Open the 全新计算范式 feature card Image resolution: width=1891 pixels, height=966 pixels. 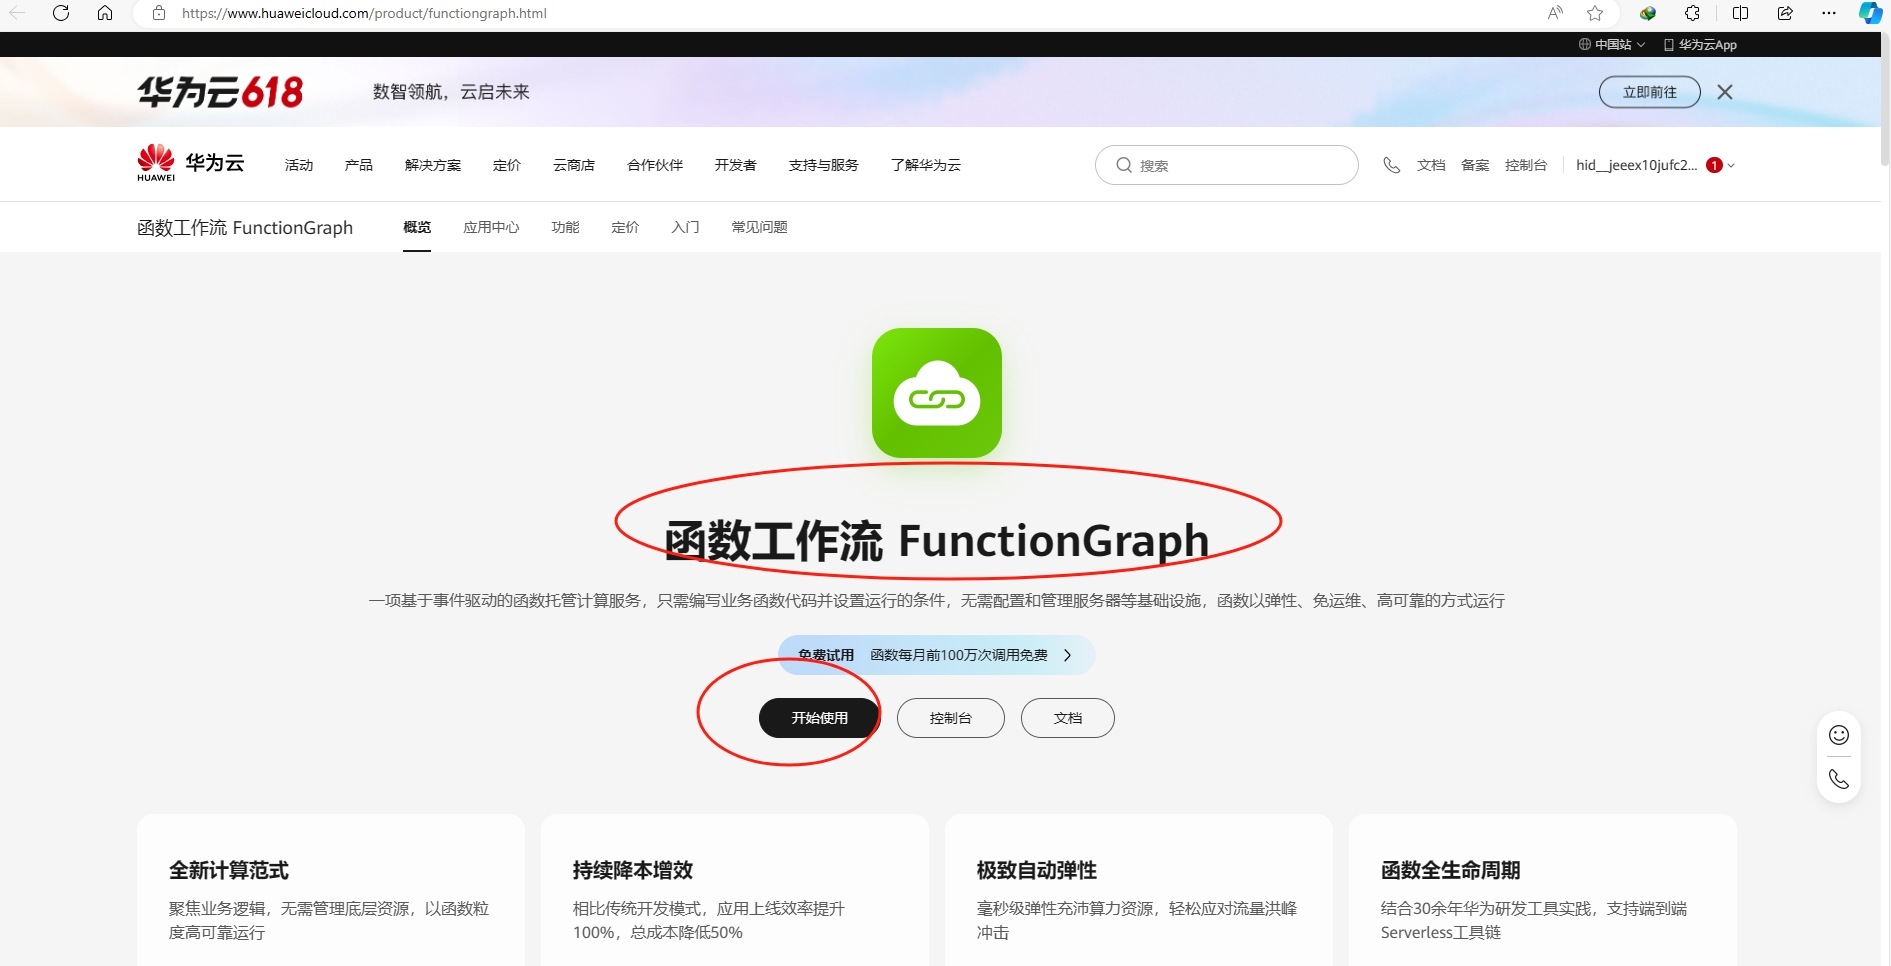(x=331, y=890)
